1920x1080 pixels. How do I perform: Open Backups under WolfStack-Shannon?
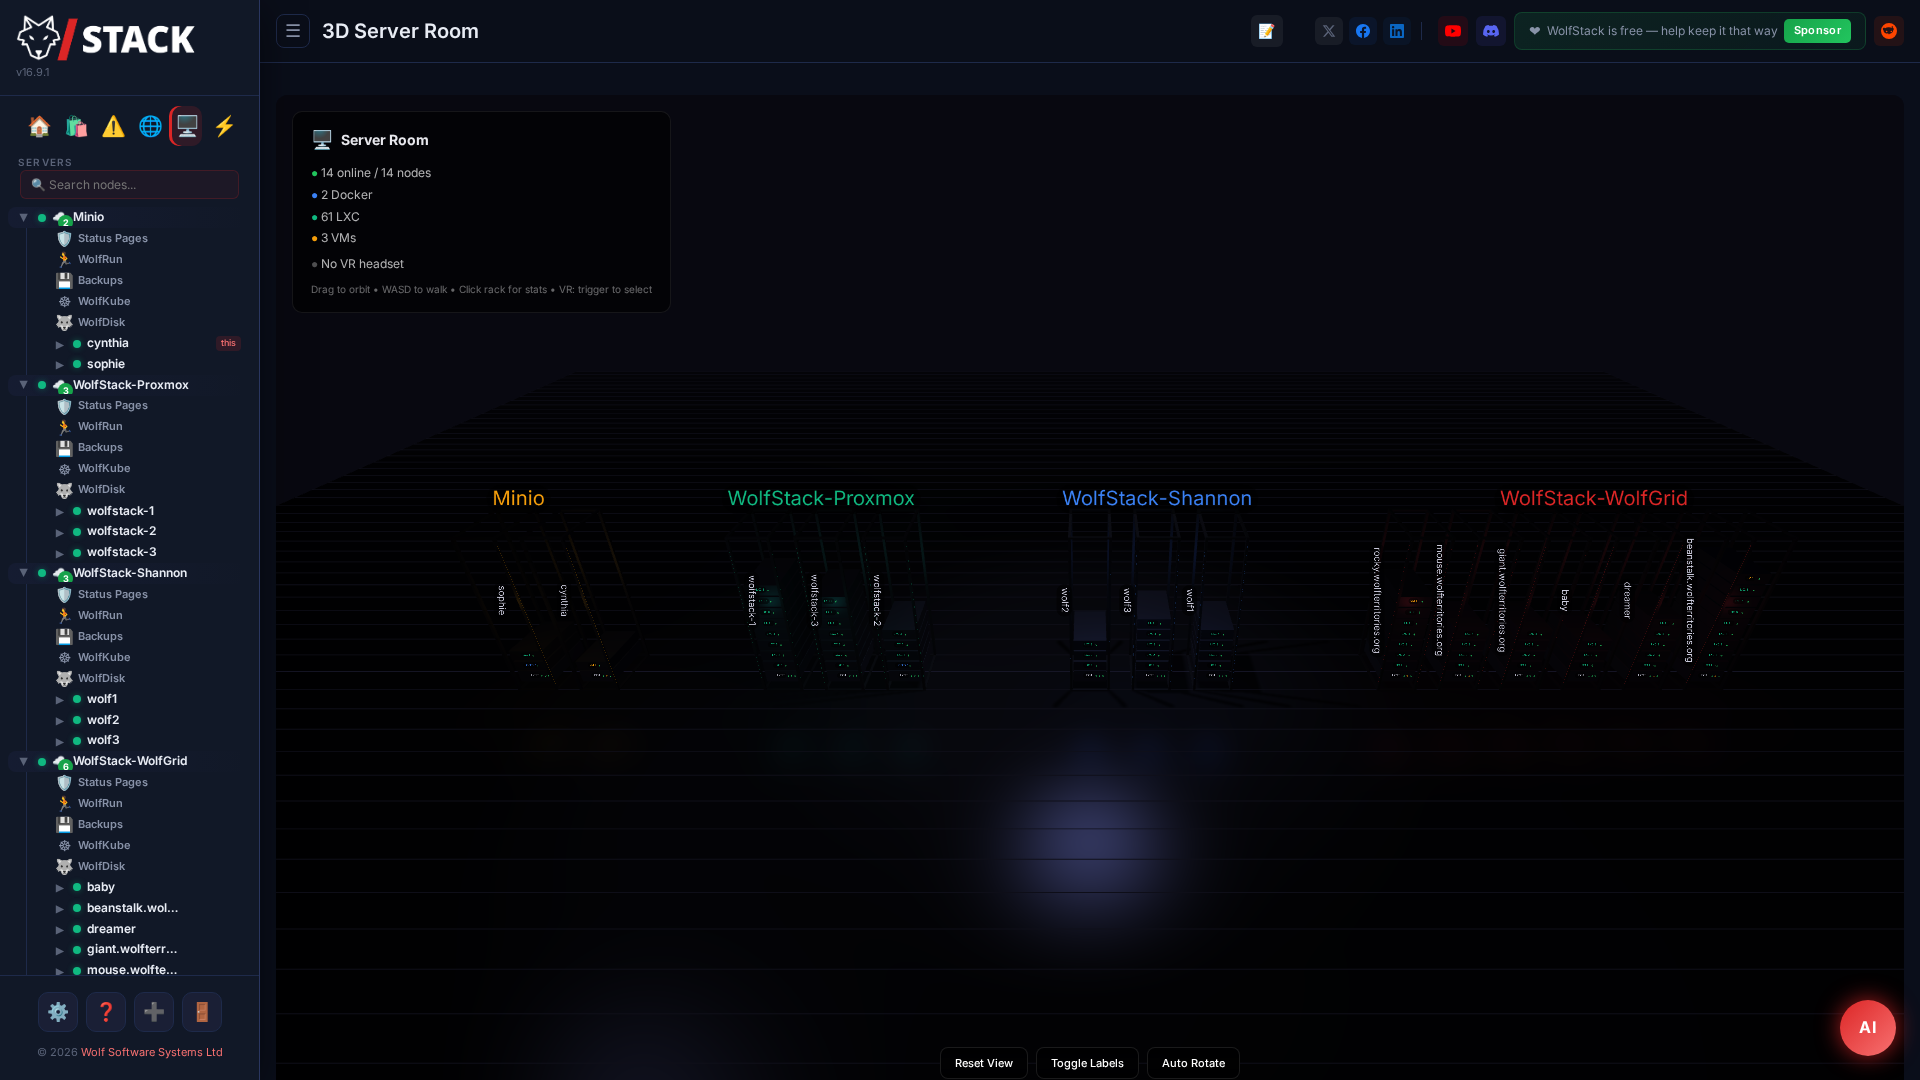[x=100, y=636]
